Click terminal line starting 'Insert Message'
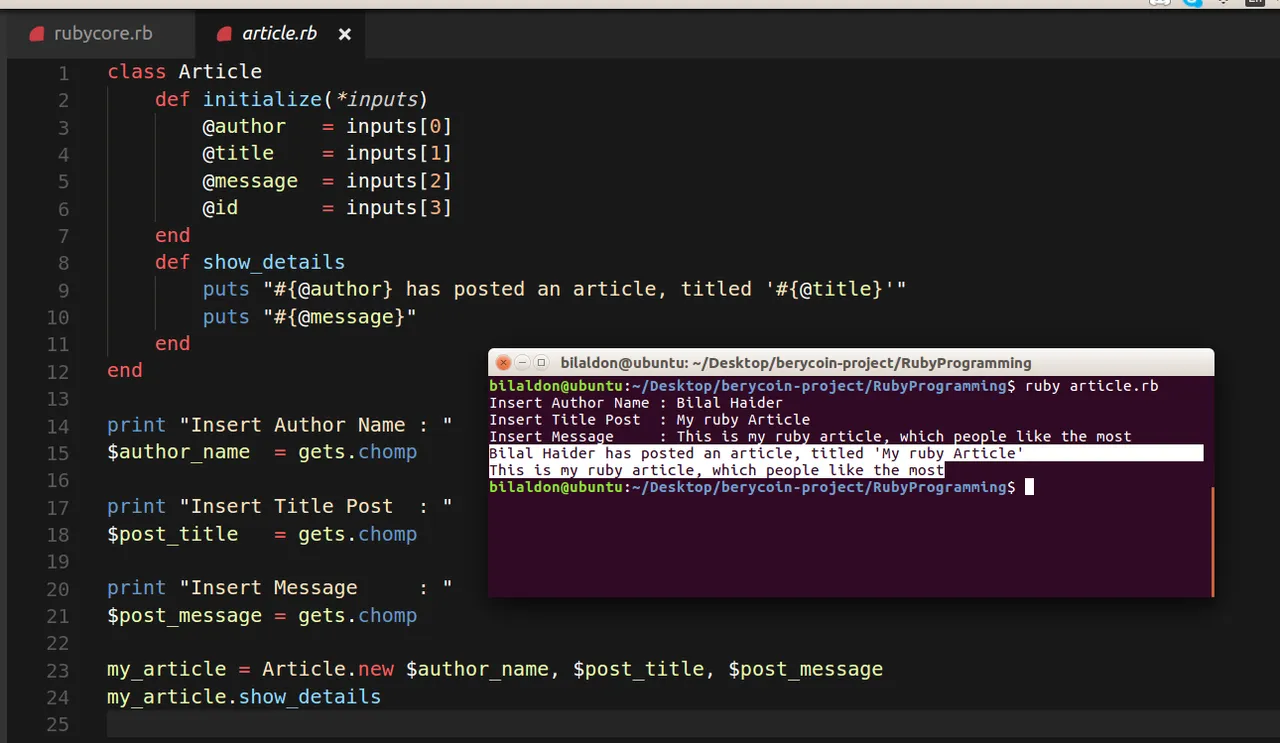Screen dimensions: 1280x743 click(x=810, y=437)
